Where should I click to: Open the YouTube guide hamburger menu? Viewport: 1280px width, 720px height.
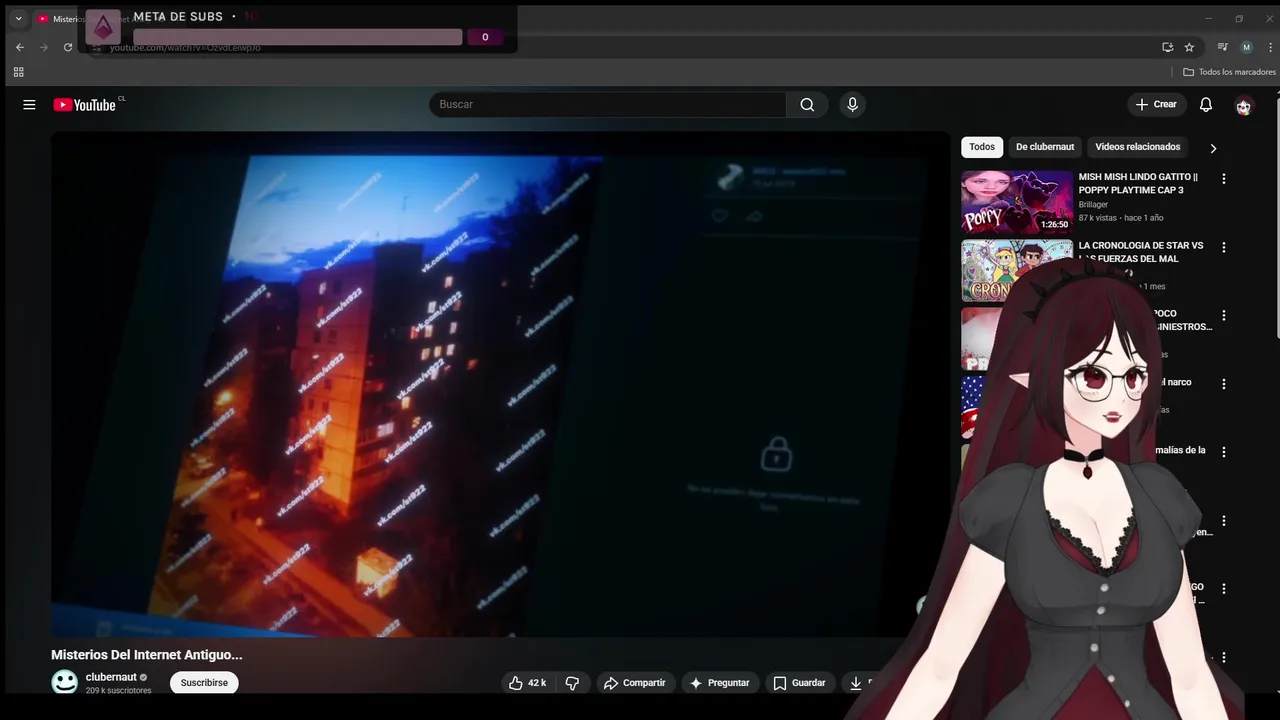coord(29,105)
